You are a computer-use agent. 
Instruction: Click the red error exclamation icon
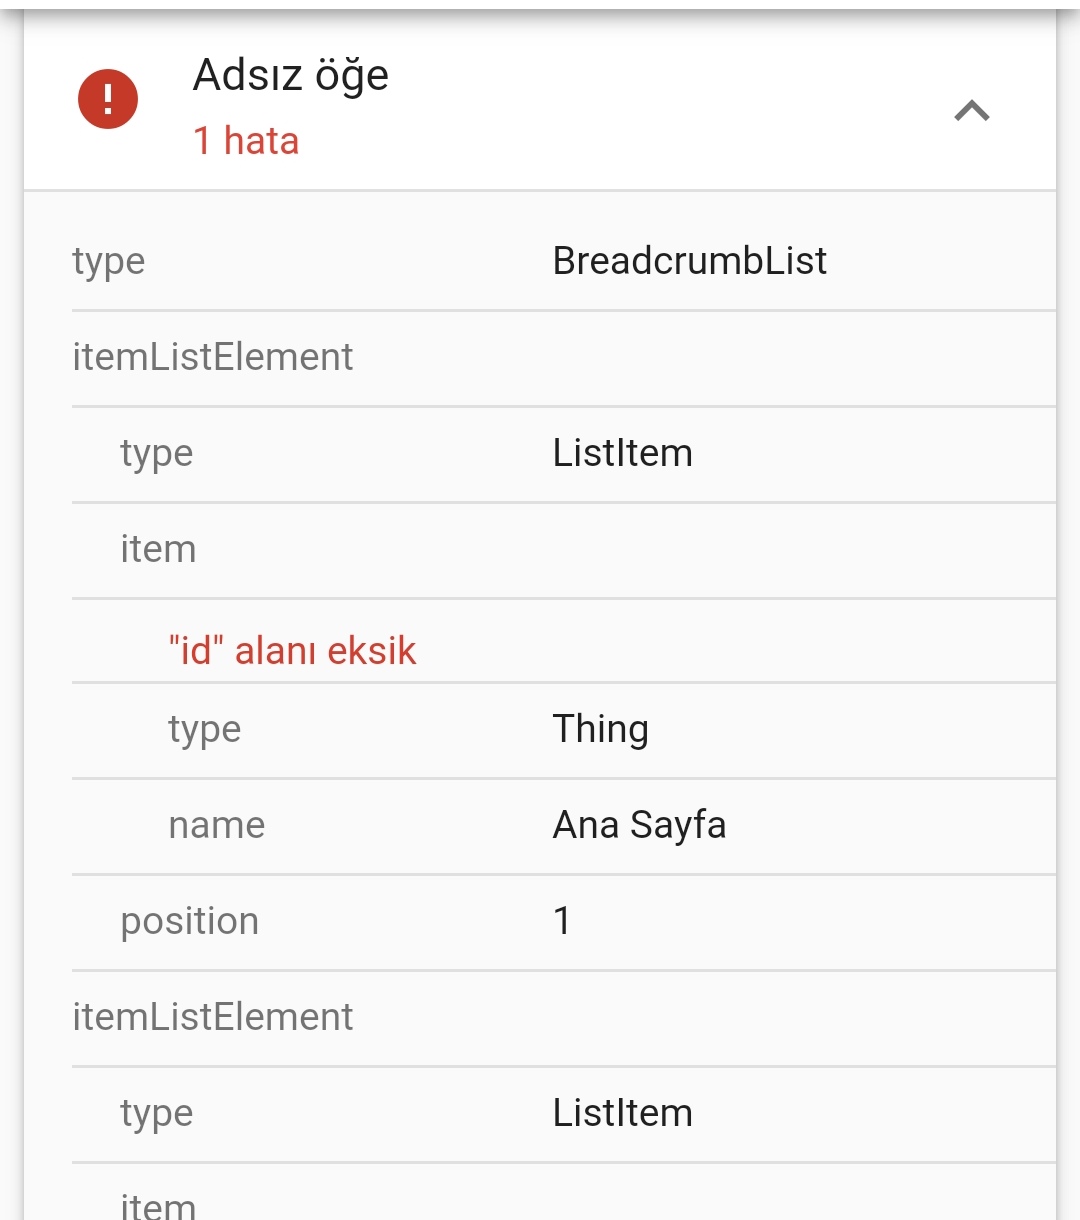click(108, 99)
